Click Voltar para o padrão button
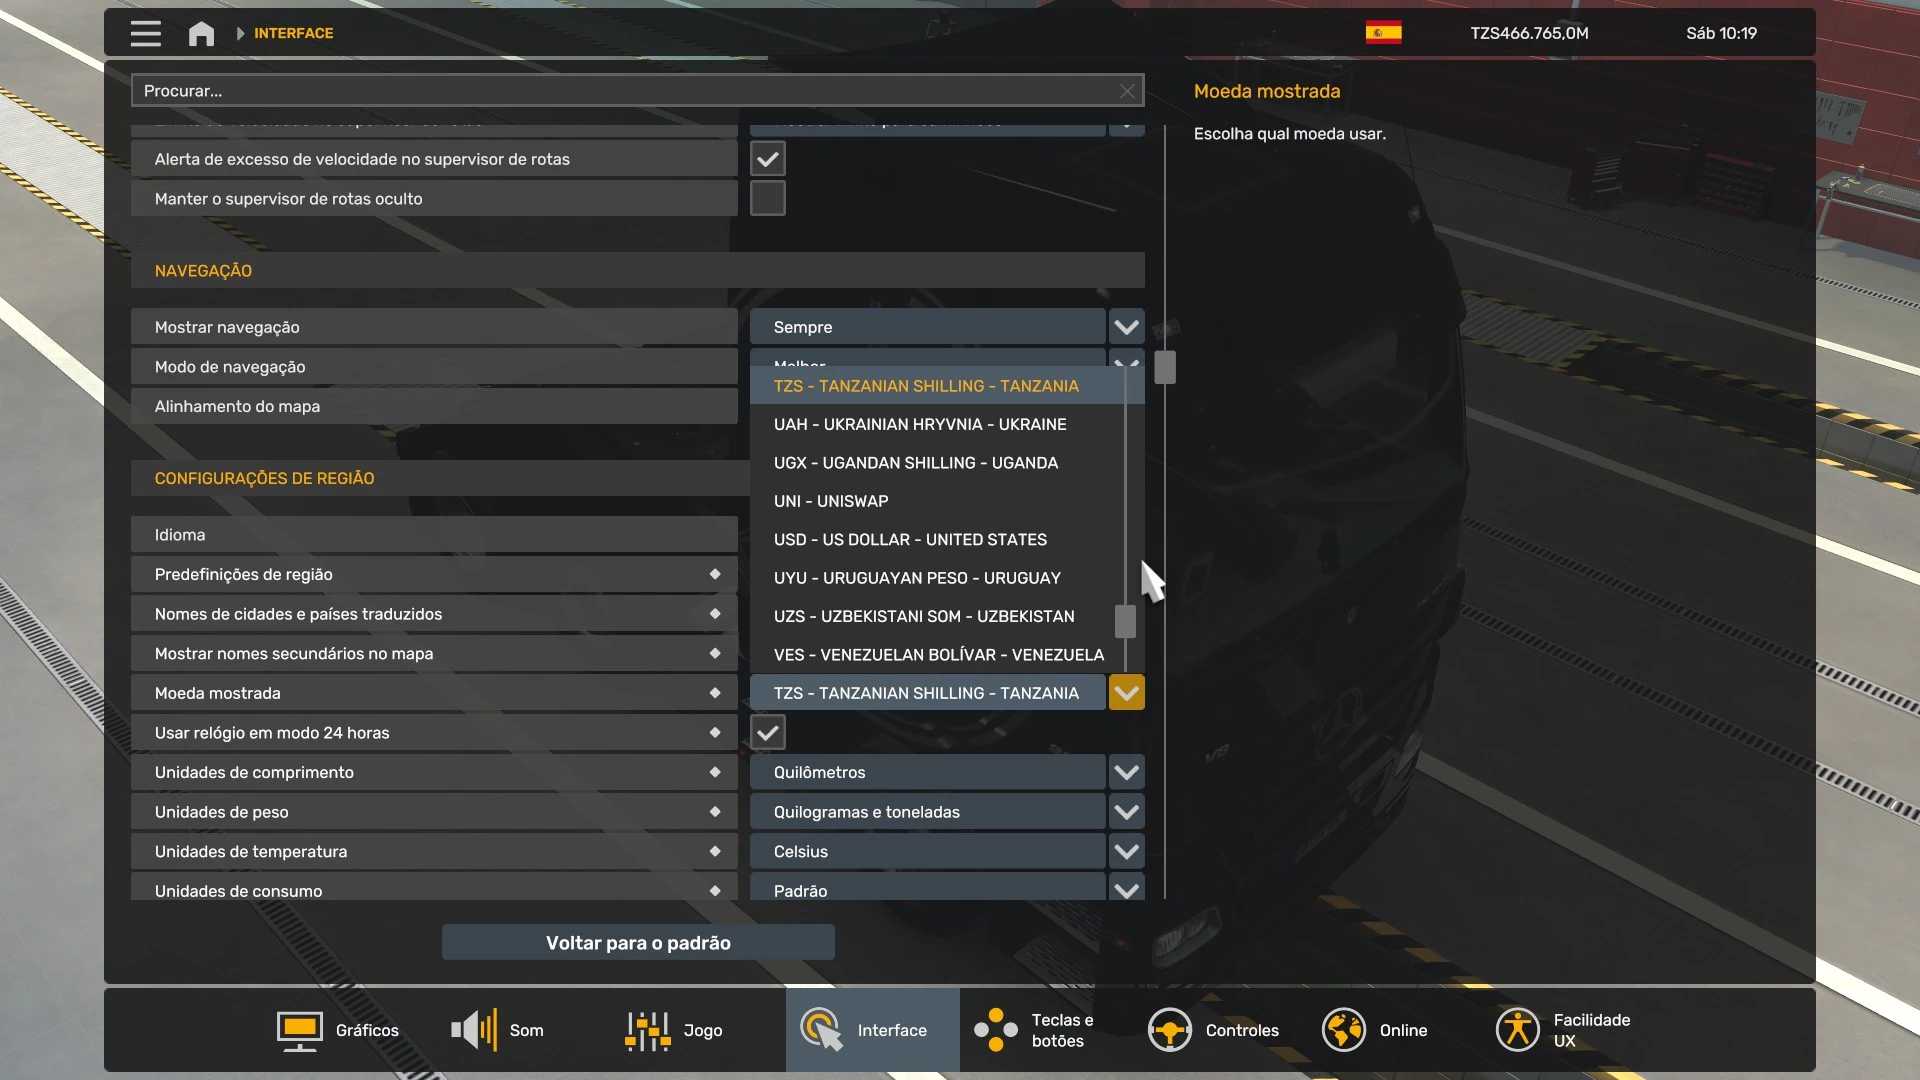This screenshot has width=1920, height=1080. click(638, 943)
